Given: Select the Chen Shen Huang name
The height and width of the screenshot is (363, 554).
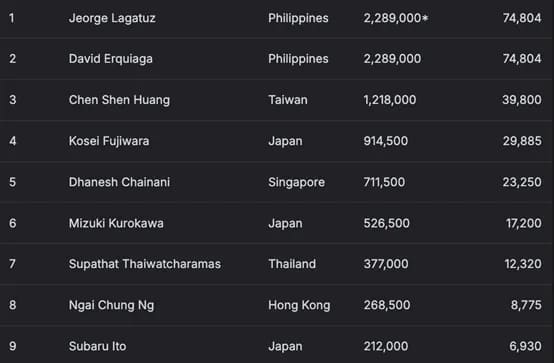Looking at the screenshot, I should 119,100.
